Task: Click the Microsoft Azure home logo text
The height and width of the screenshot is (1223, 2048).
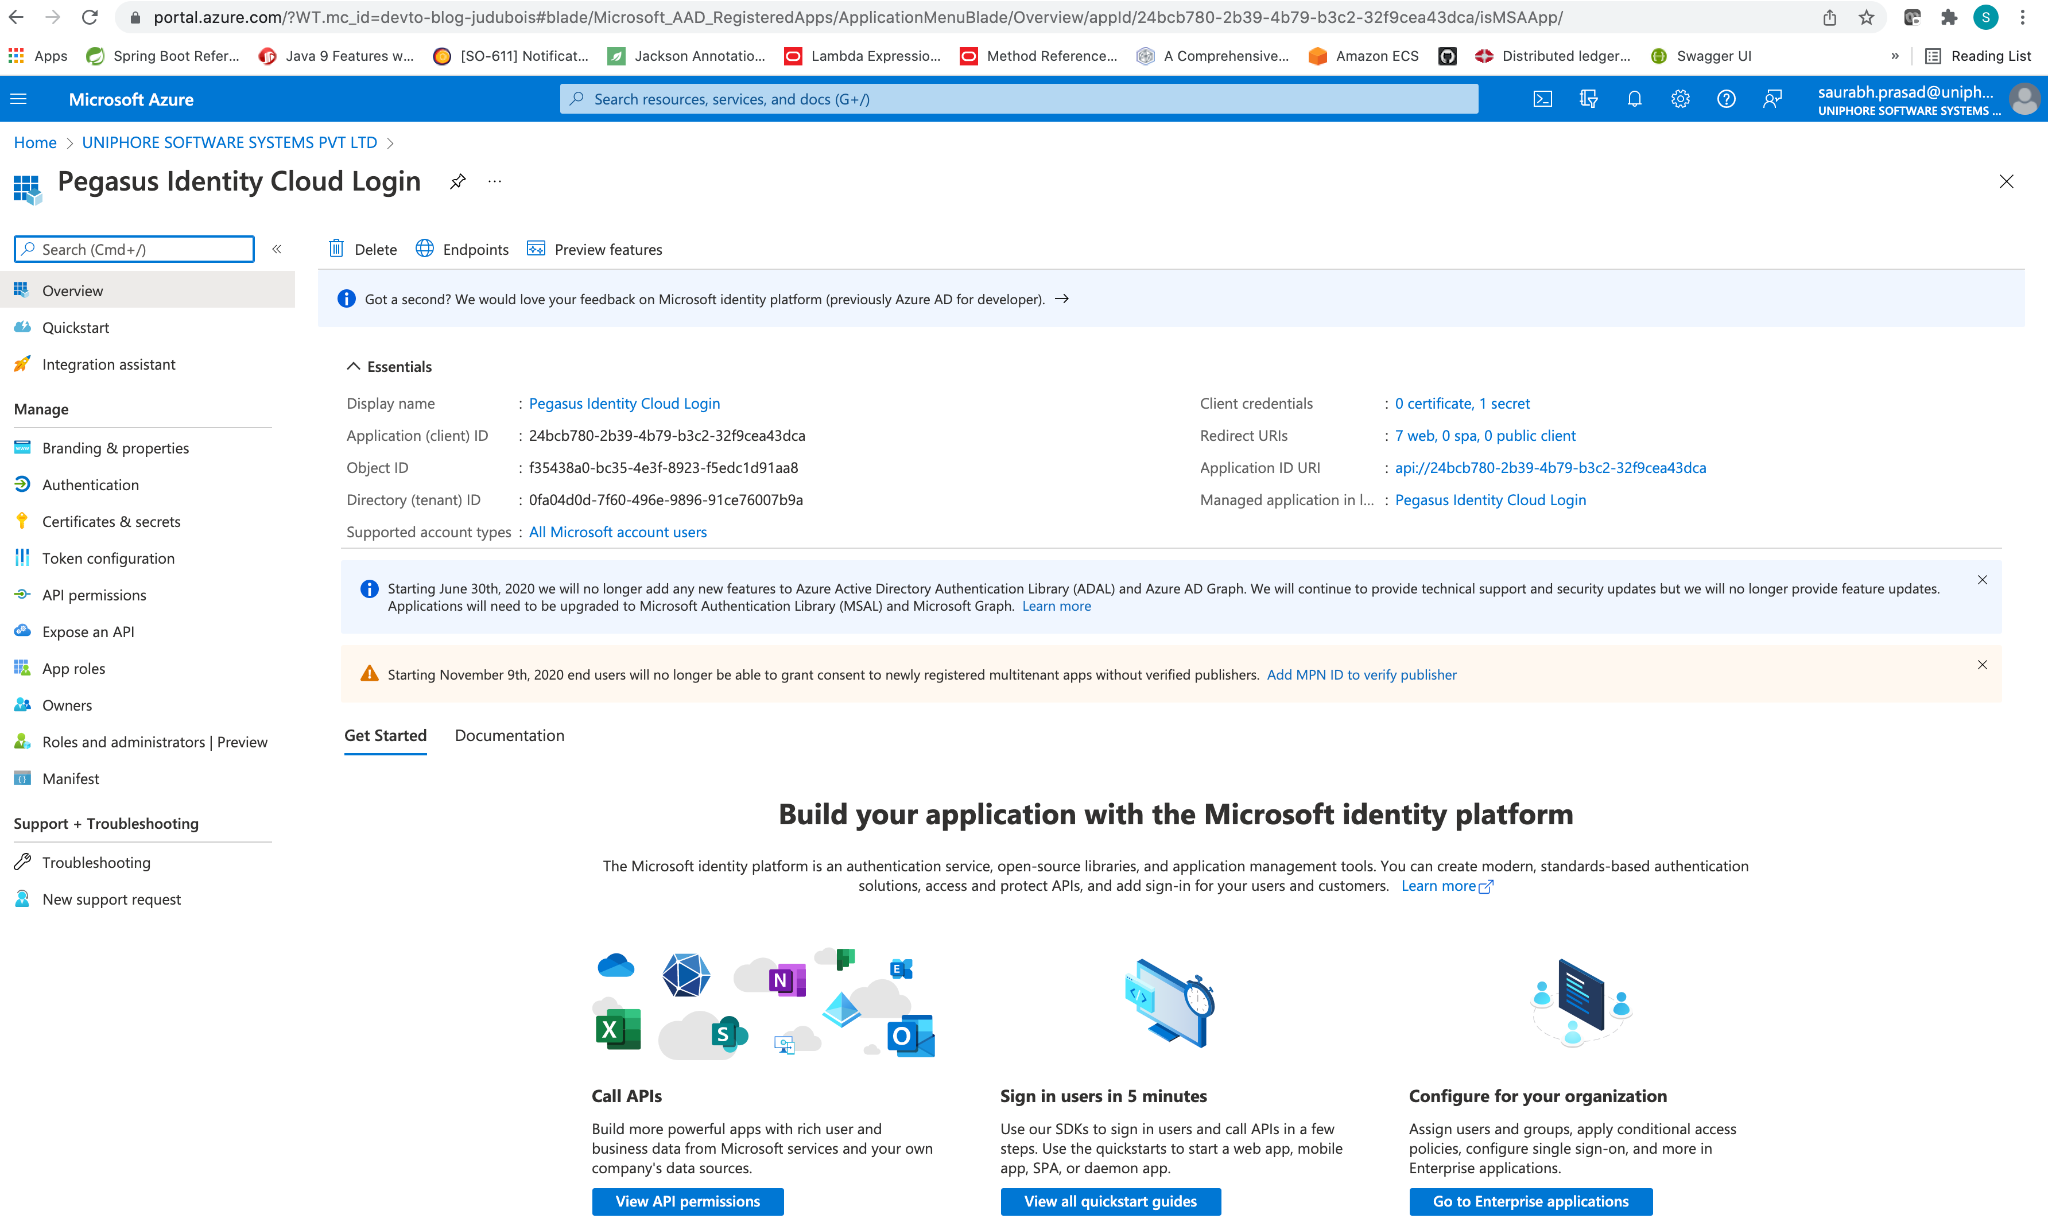Action: [131, 99]
